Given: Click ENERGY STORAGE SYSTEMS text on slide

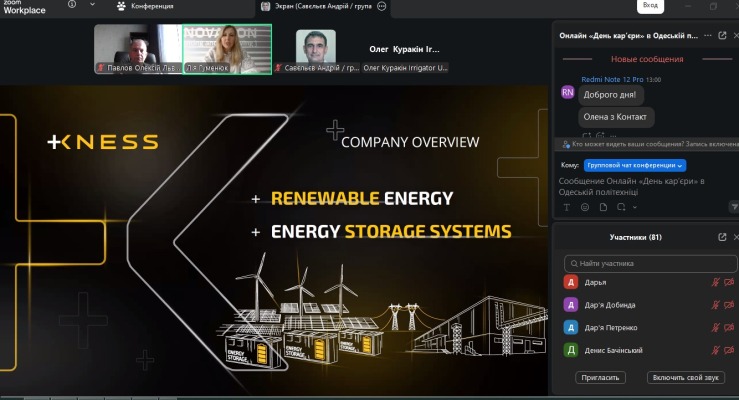Looking at the screenshot, I should (x=391, y=231).
